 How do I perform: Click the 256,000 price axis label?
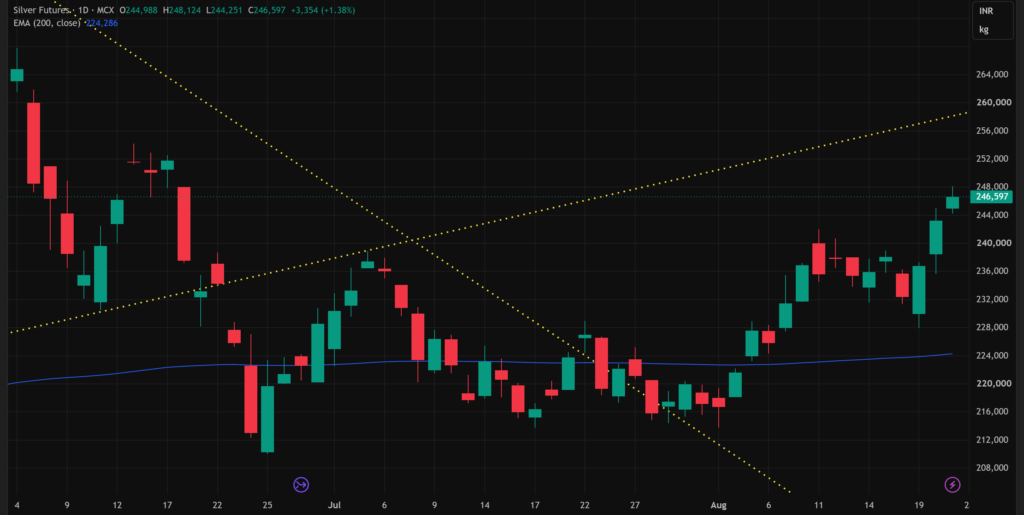tap(991, 131)
